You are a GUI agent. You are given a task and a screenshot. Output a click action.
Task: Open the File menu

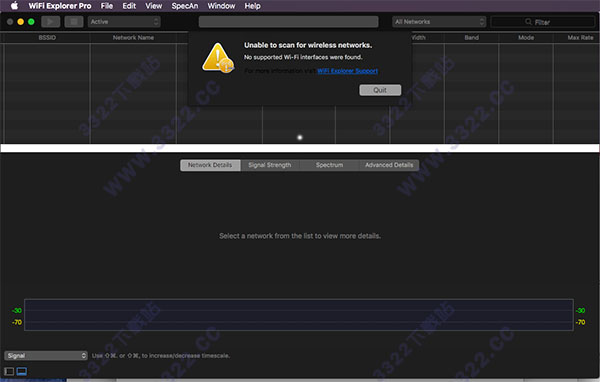[x=107, y=6]
